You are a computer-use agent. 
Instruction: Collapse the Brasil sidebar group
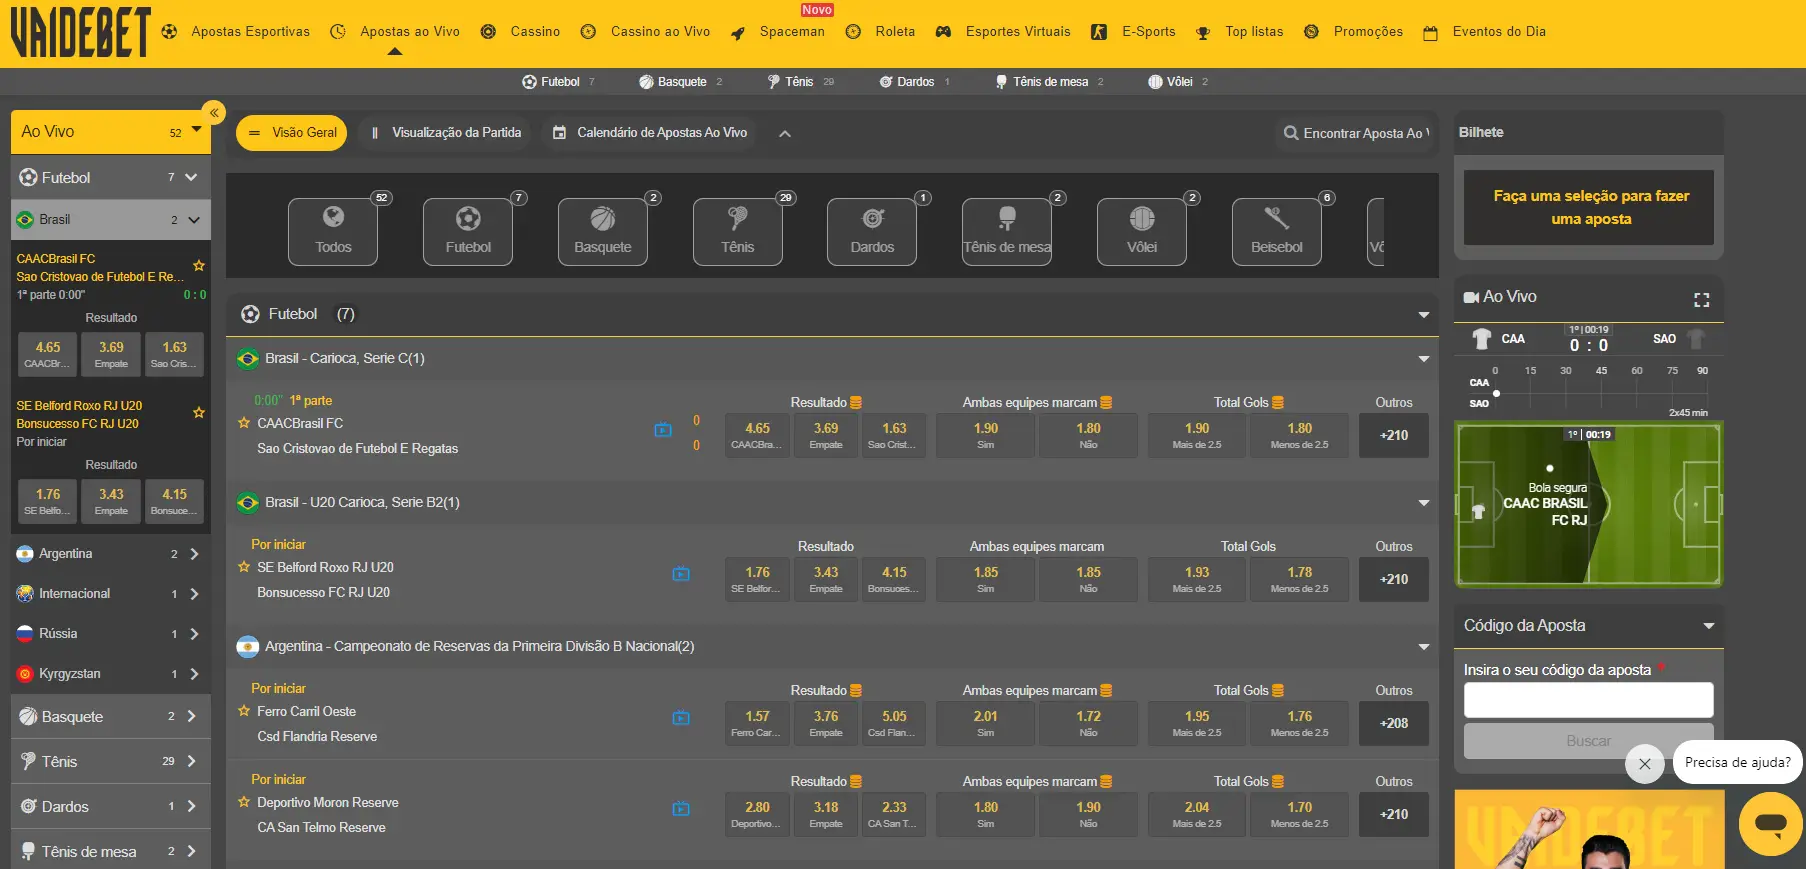click(x=194, y=220)
